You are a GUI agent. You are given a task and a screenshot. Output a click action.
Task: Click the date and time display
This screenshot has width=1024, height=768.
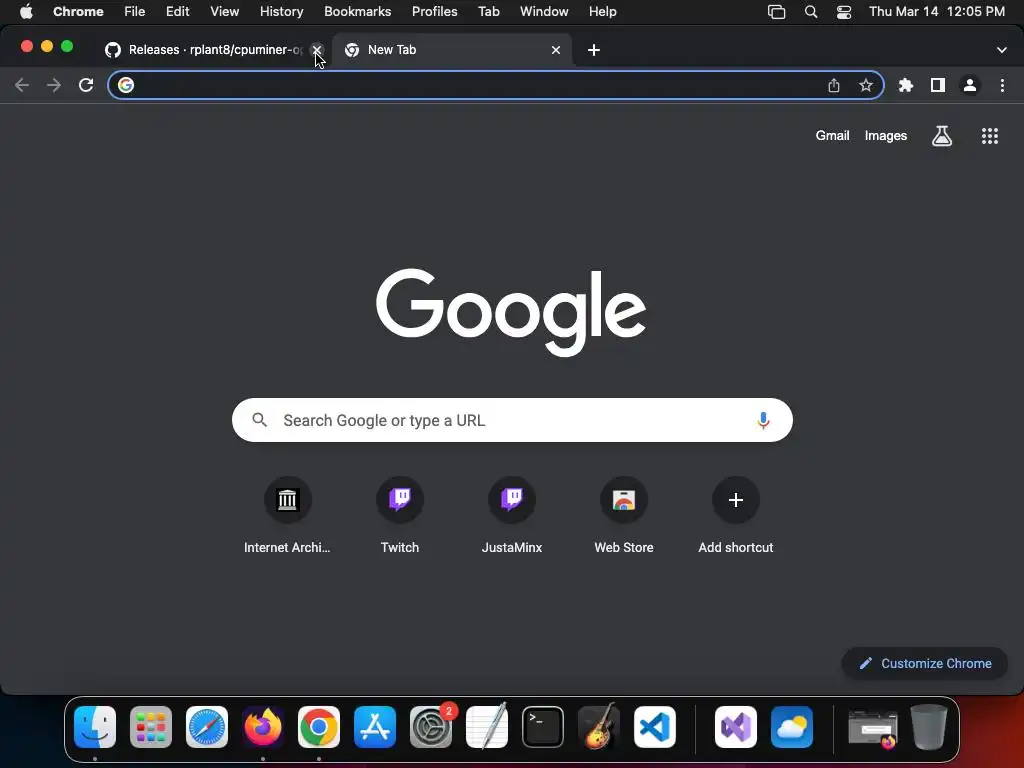pos(936,12)
